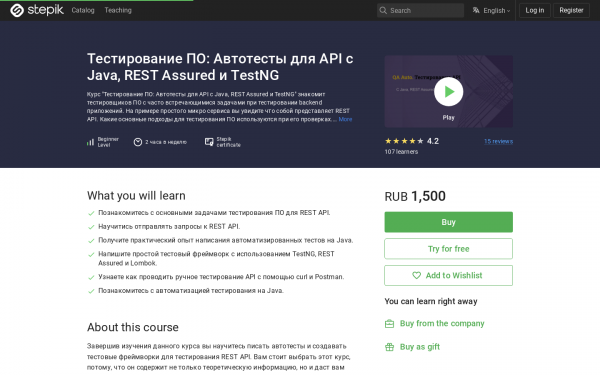The width and height of the screenshot is (600, 375).
Task: Click the Register button
Action: point(571,10)
